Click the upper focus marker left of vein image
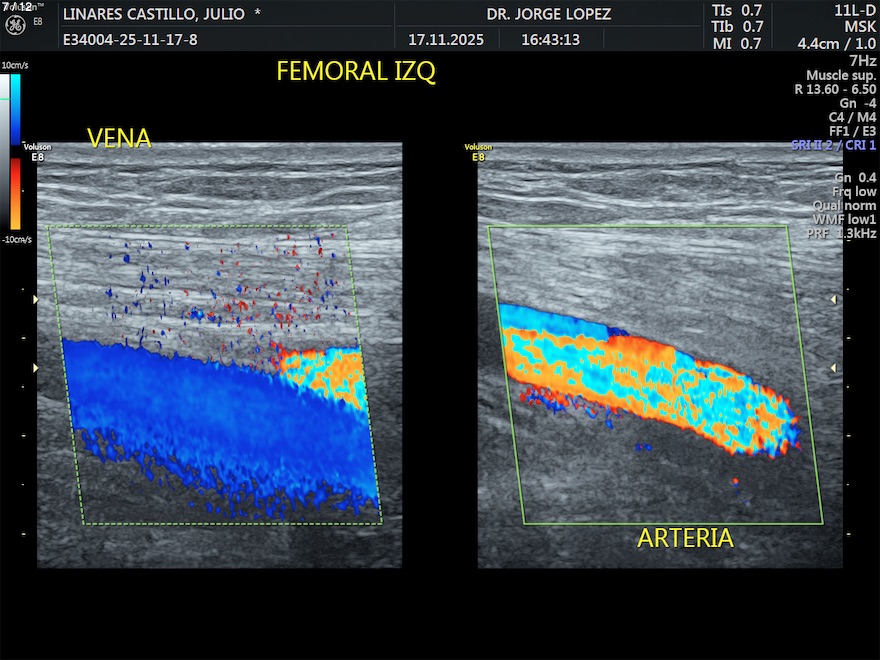 pos(37,299)
